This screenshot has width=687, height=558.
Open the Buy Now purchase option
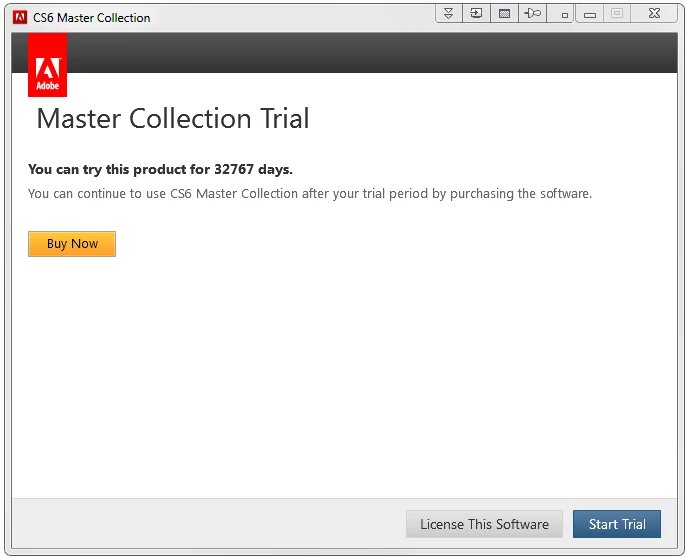click(72, 244)
